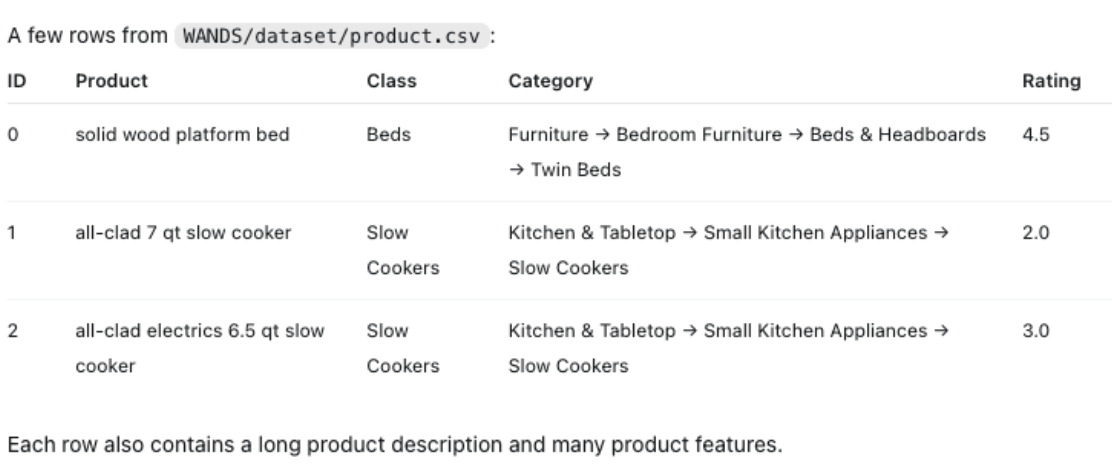The image size is (1112, 466).
Task: Click the 2.0 rating value
Action: pyautogui.click(x=1035, y=233)
